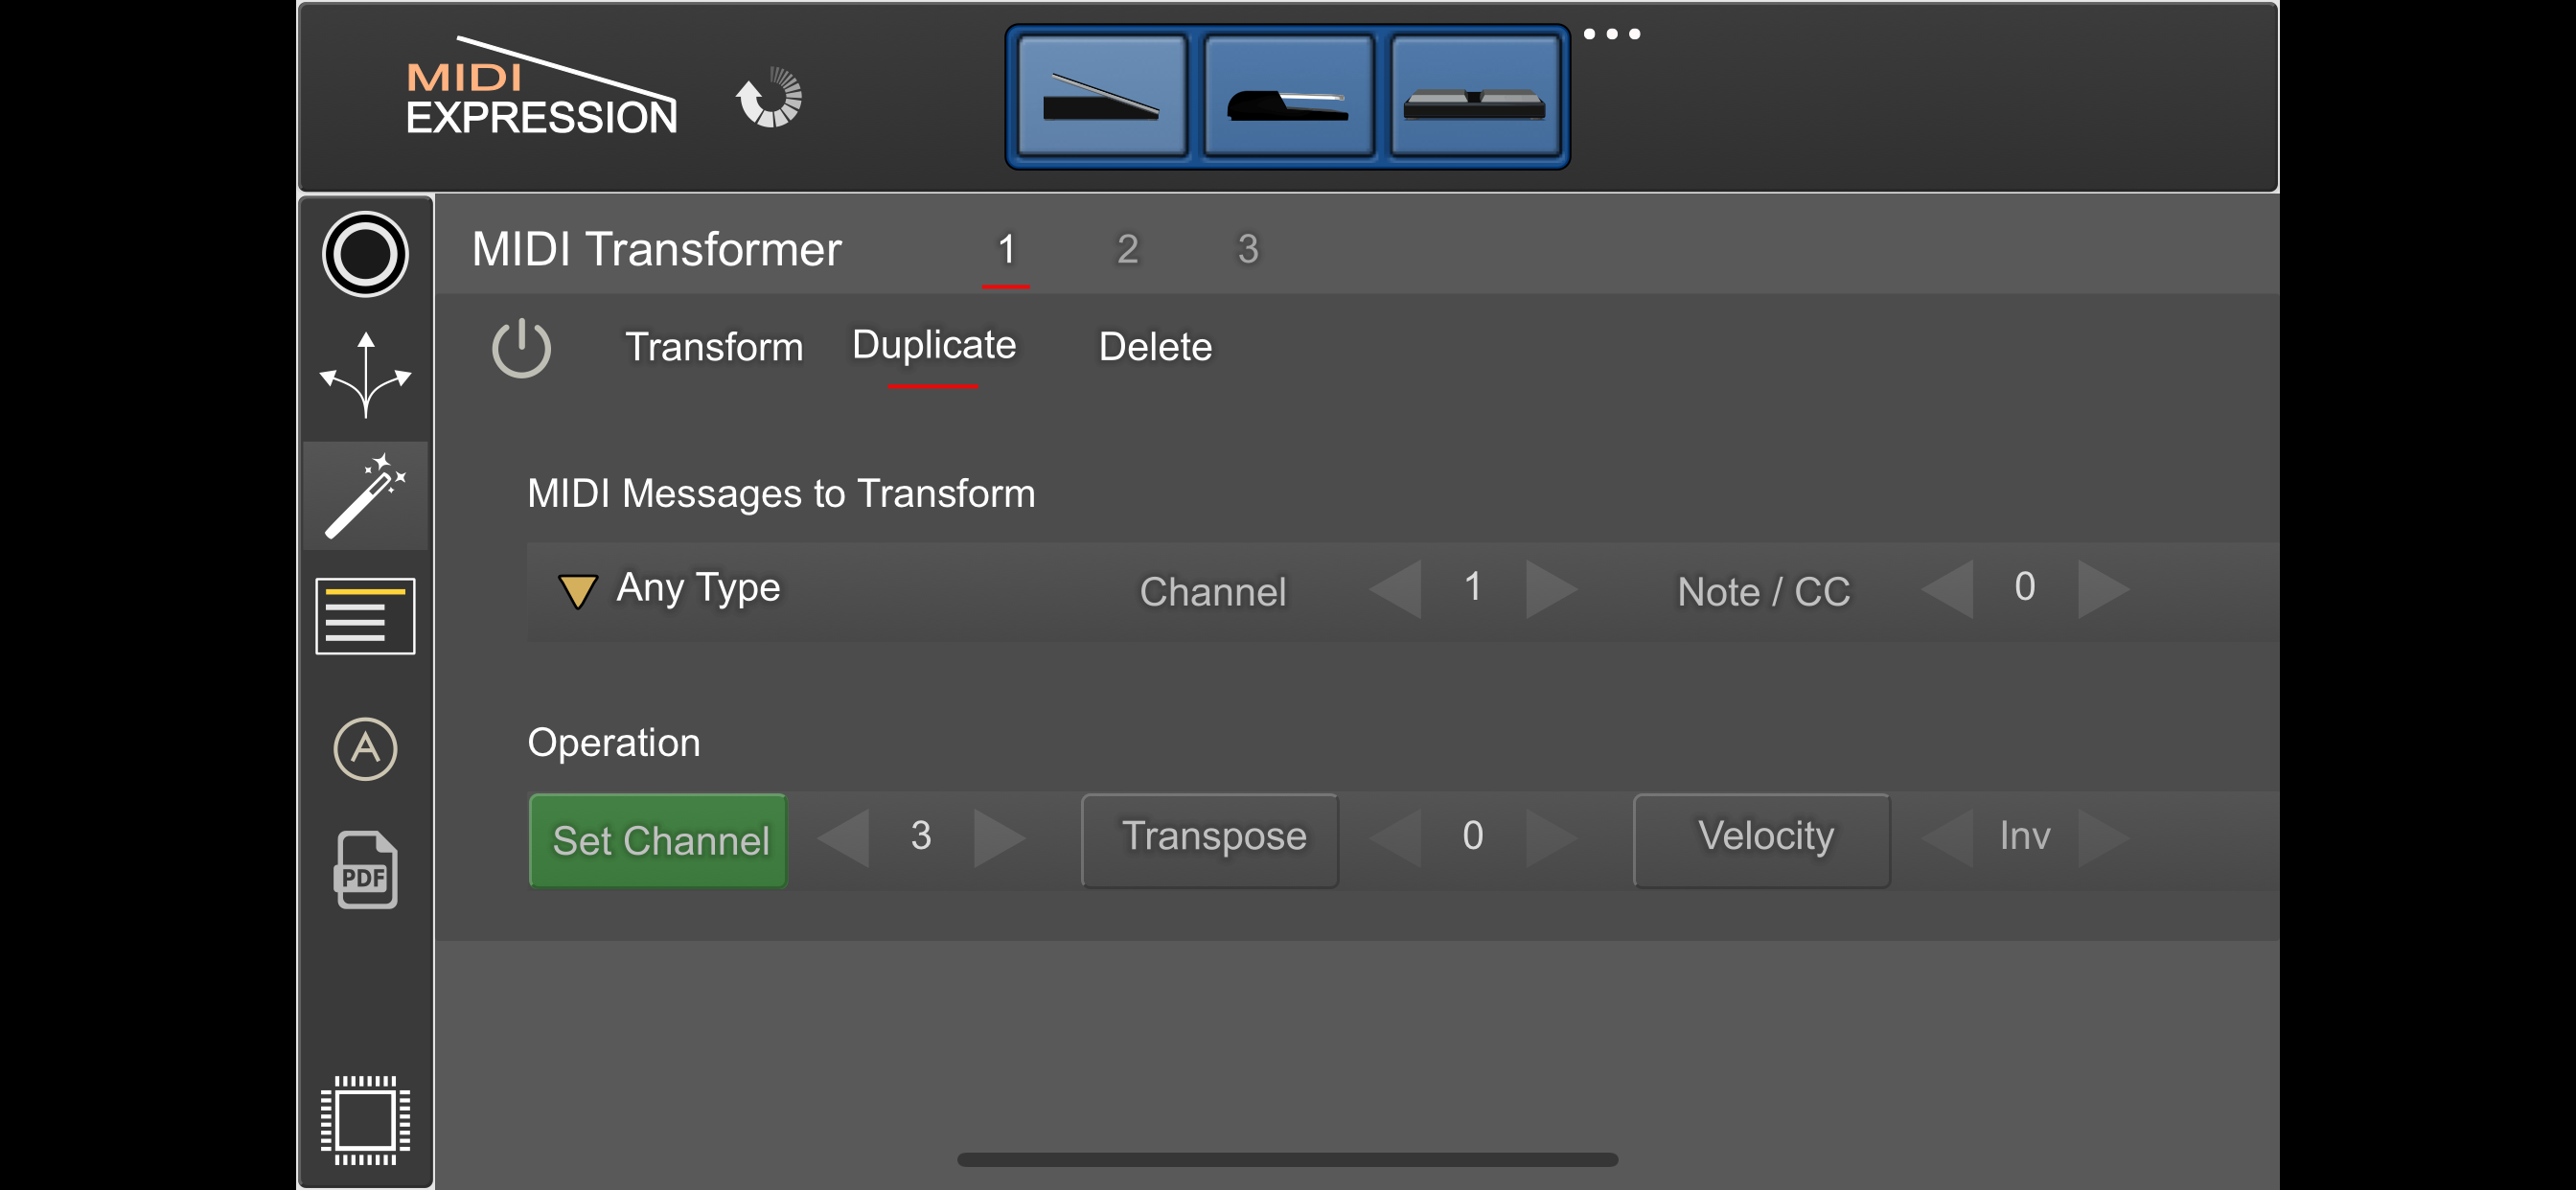
Task: Open the text list sidebar icon
Action: pos(365,616)
